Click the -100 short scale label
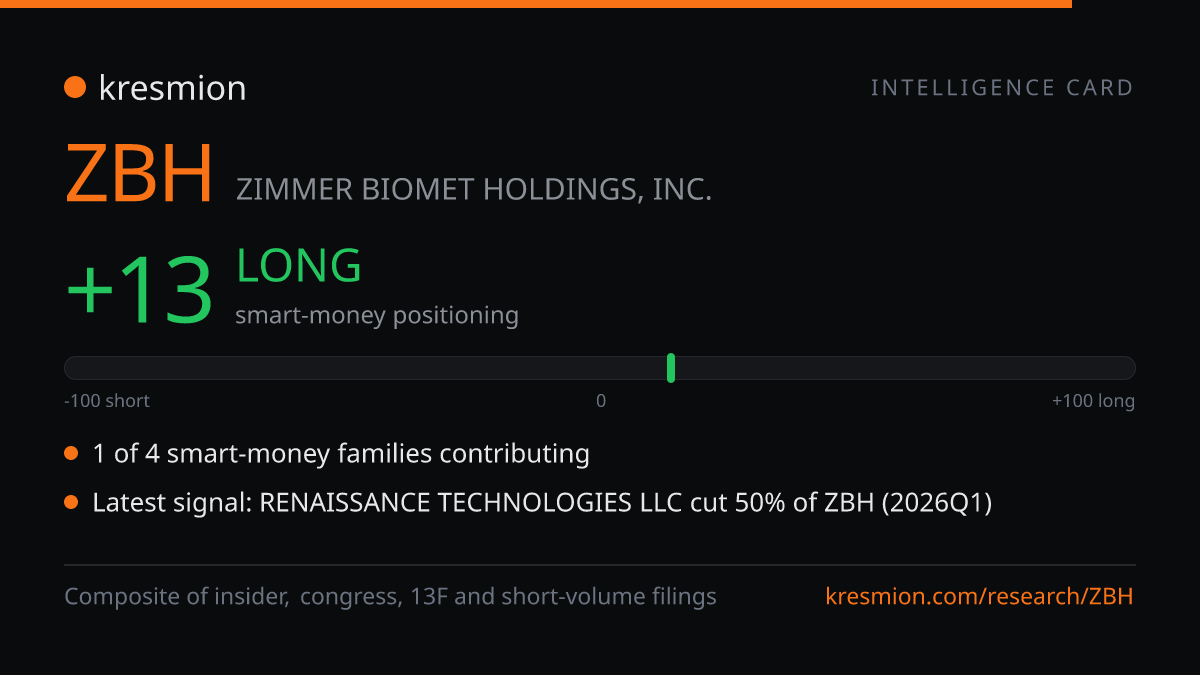 [x=107, y=401]
